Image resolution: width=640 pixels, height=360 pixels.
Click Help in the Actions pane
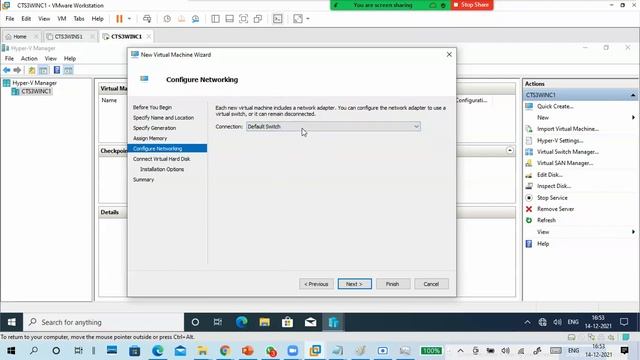click(543, 244)
